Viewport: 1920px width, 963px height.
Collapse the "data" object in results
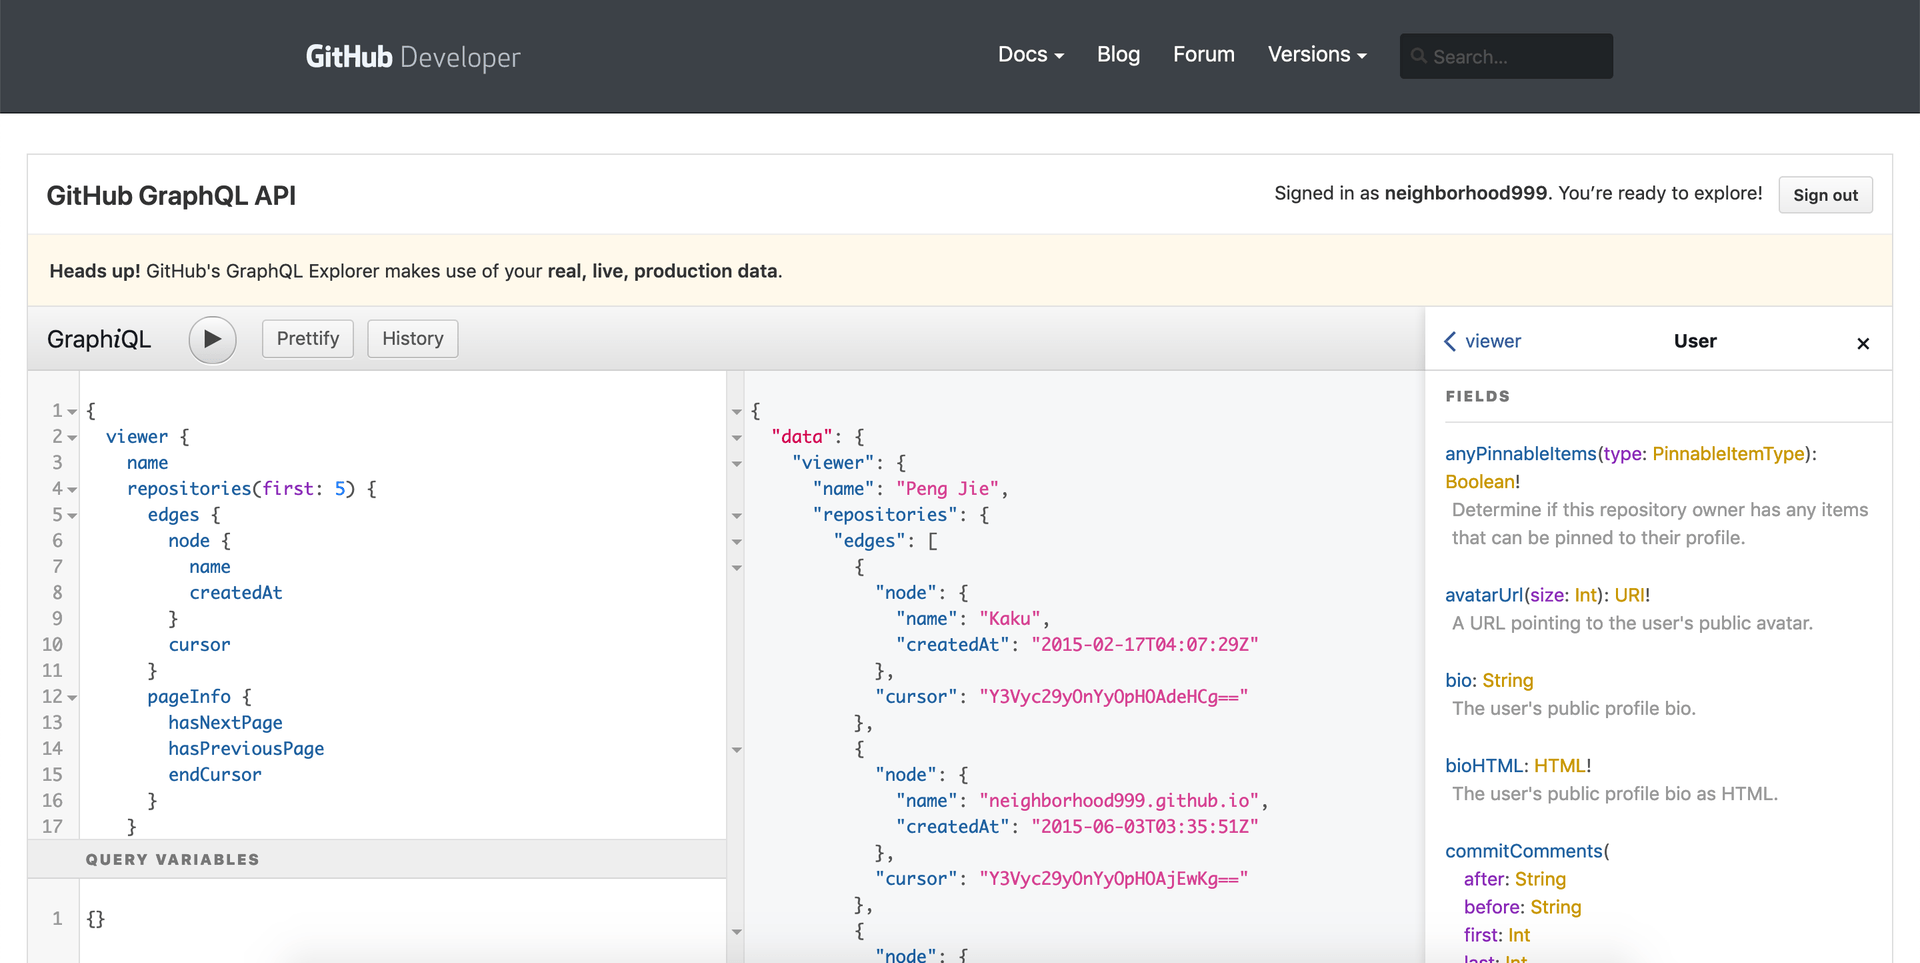pyautogui.click(x=737, y=438)
